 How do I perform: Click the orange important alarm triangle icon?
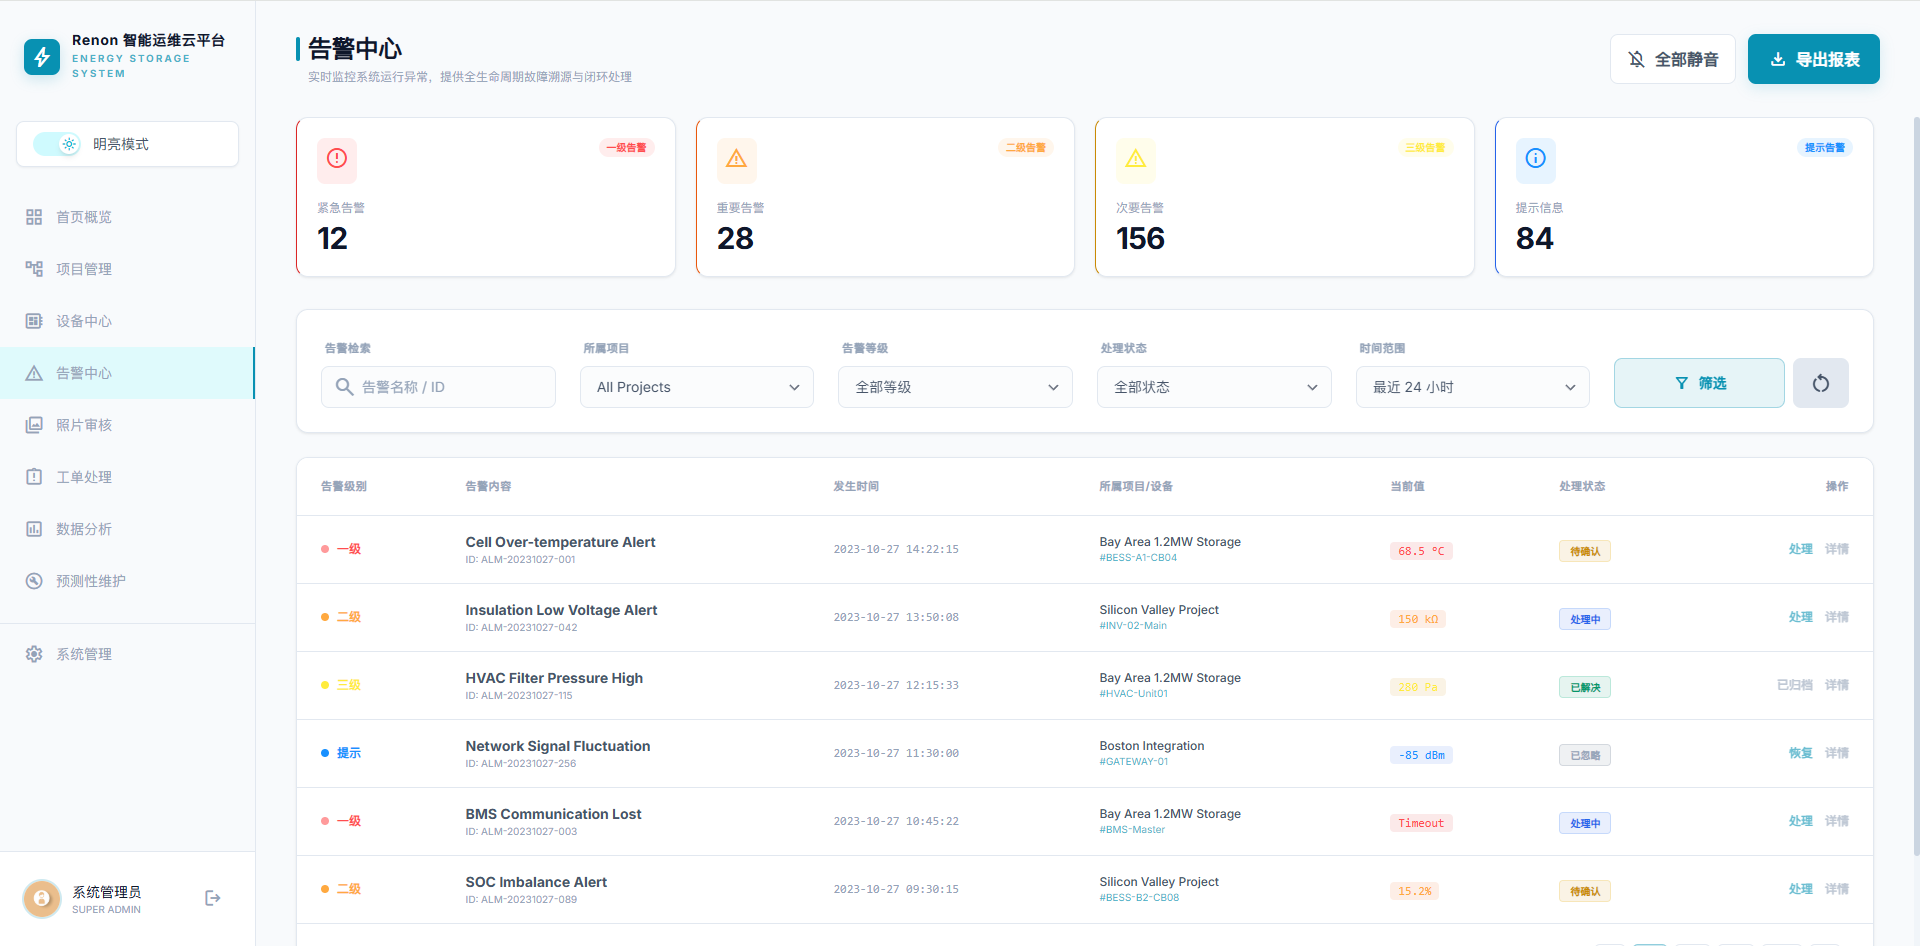click(736, 159)
